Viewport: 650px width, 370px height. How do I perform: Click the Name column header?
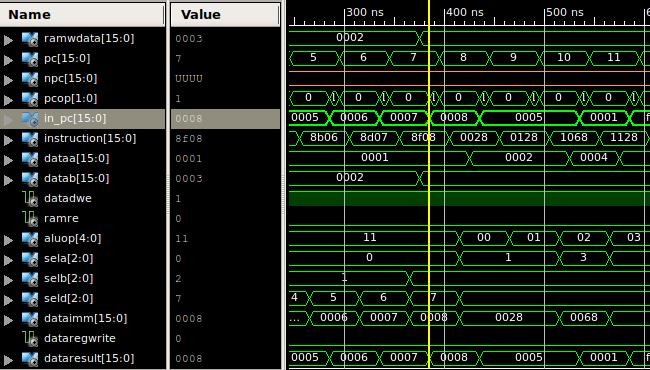pyautogui.click(x=82, y=15)
